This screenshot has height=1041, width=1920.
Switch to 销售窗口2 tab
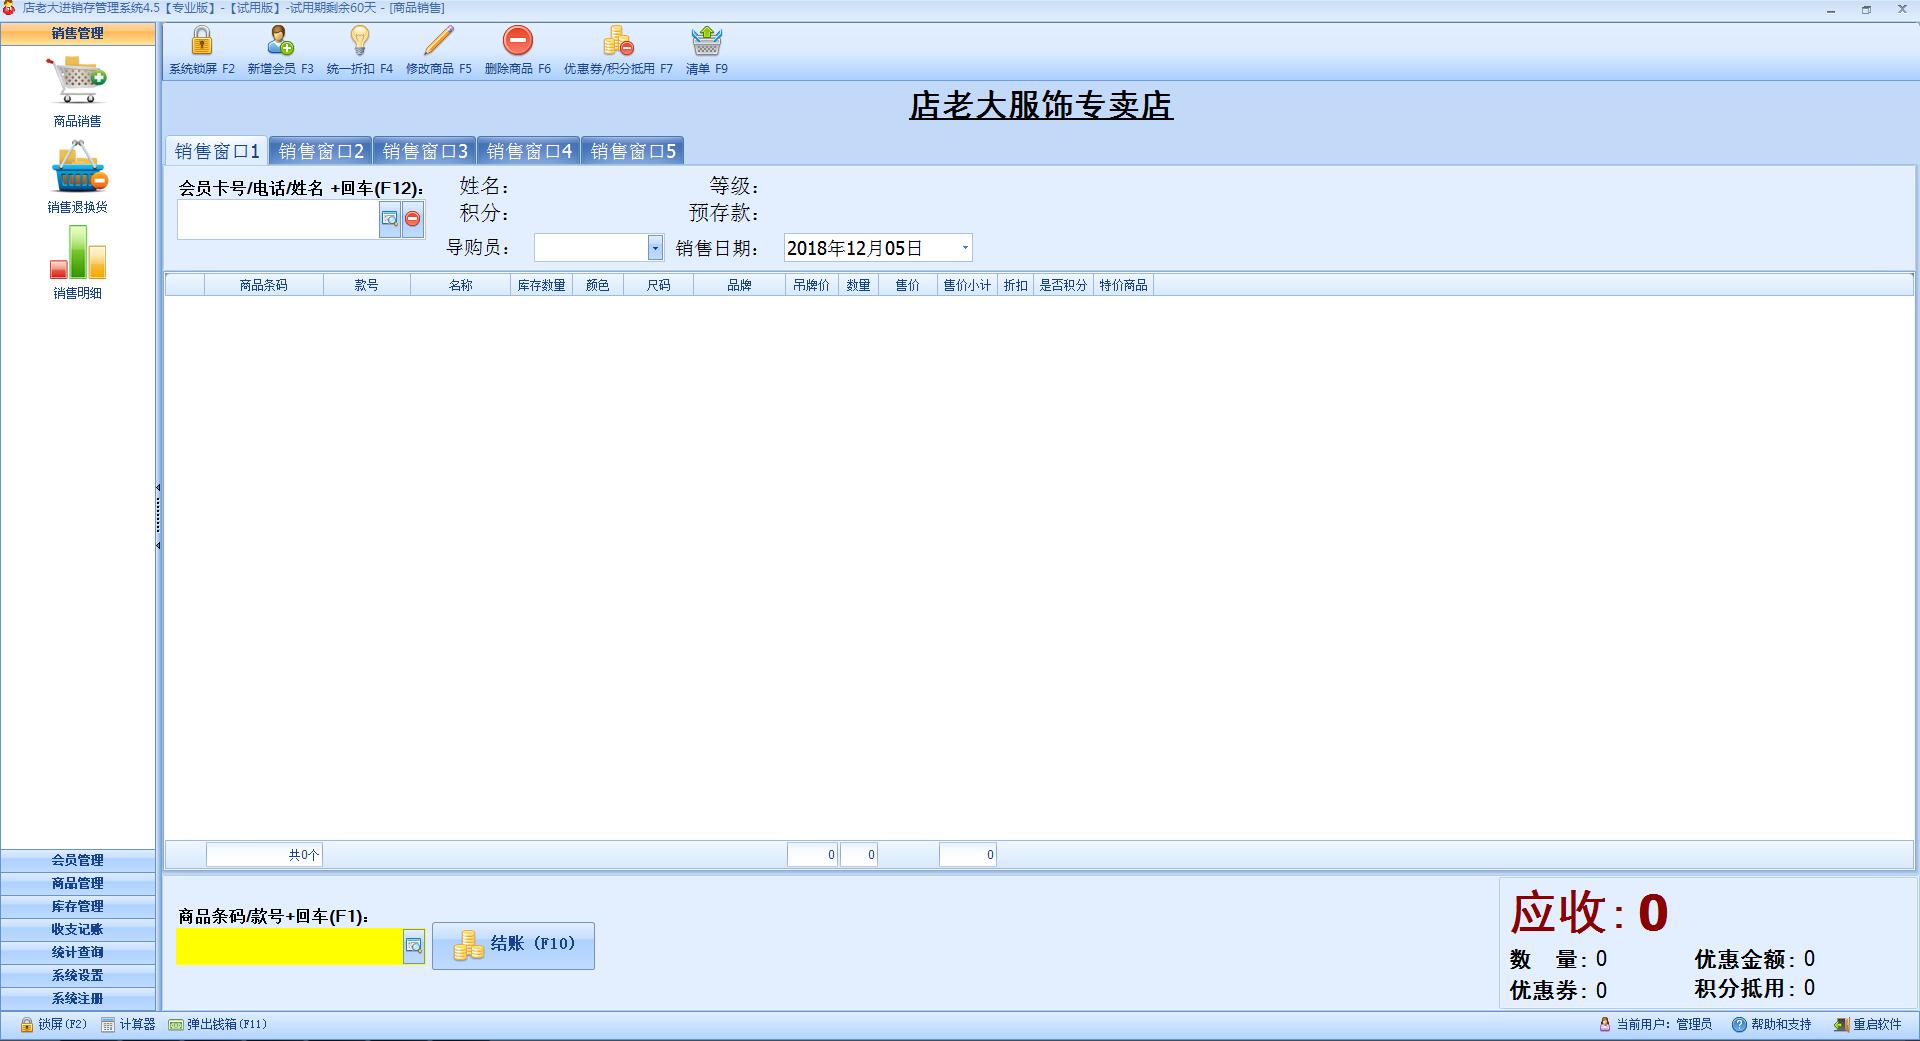321,151
